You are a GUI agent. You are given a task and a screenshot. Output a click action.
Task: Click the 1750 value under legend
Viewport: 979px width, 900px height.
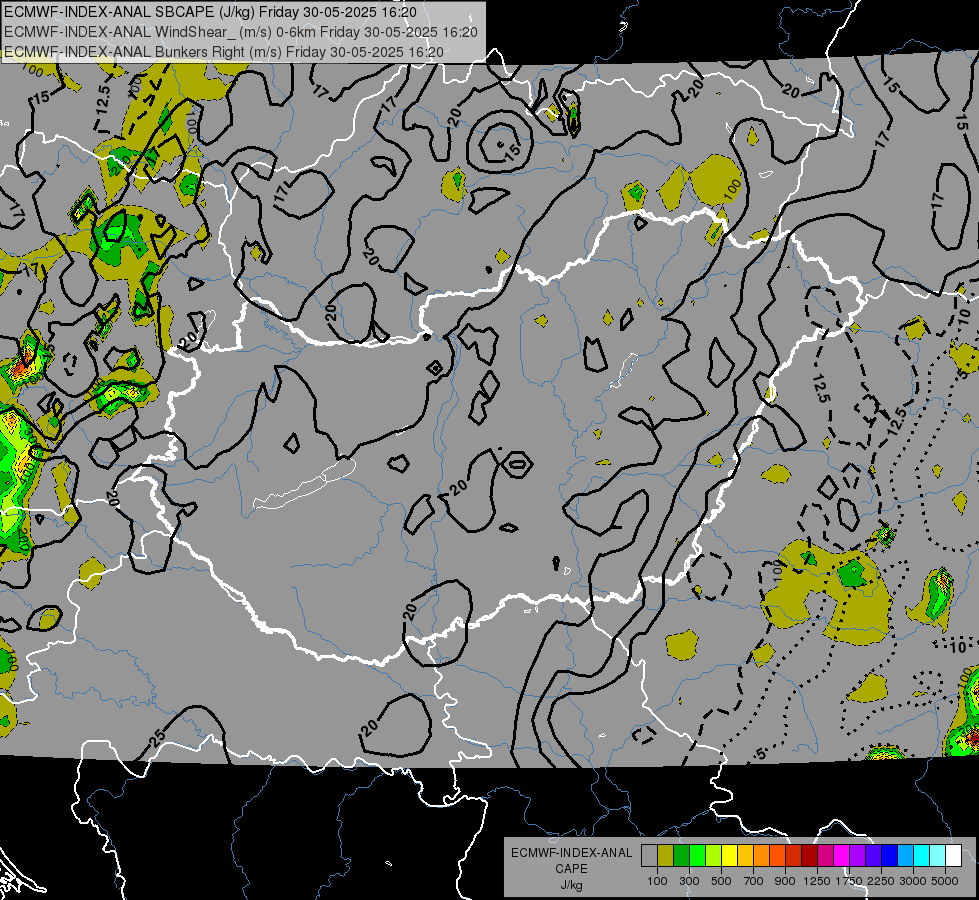[849, 881]
